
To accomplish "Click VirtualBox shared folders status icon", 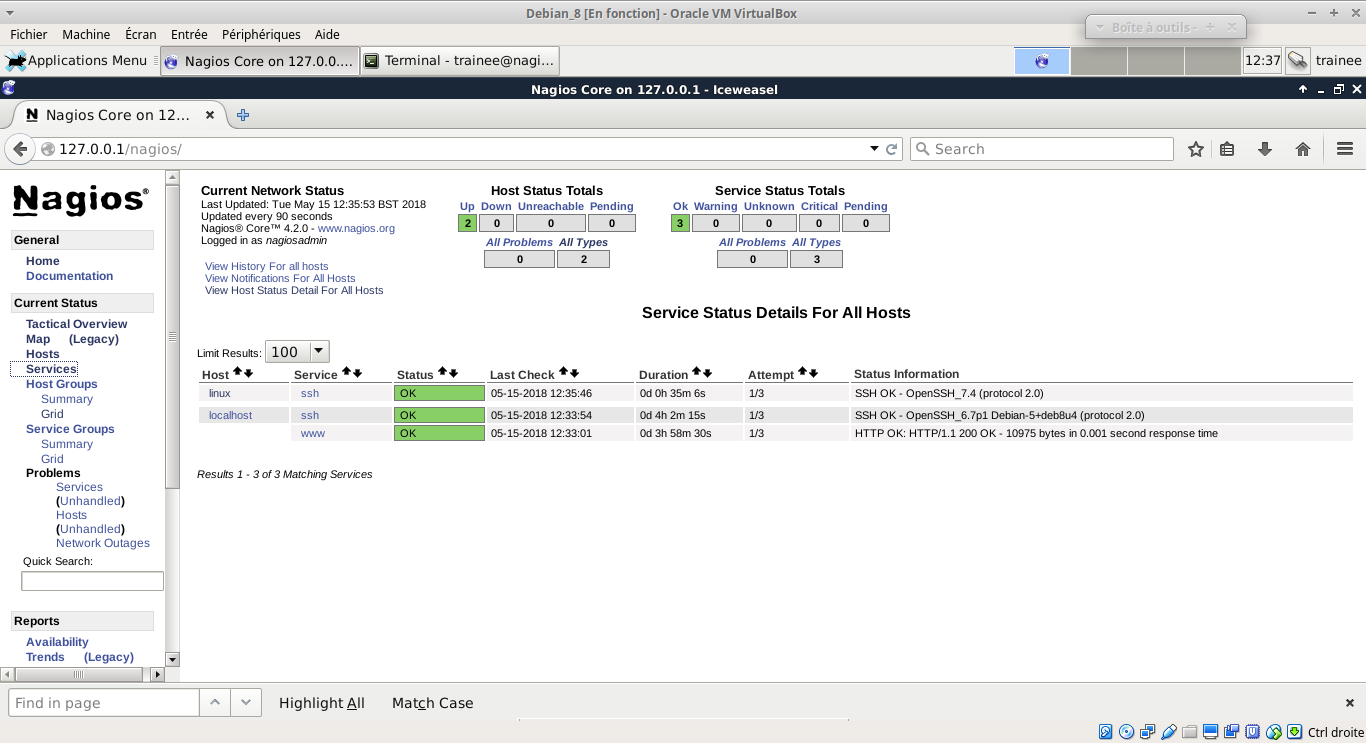I will point(1189,732).
